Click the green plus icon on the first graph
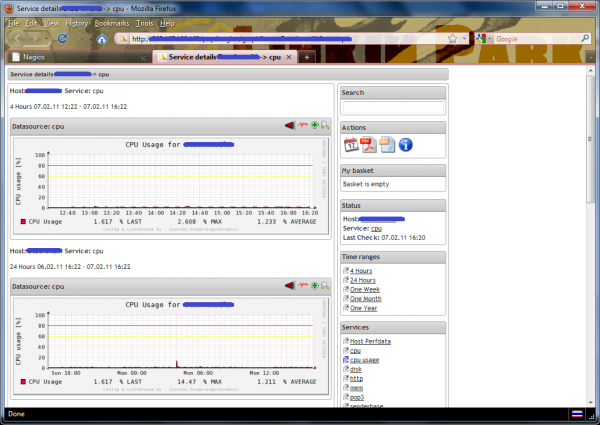The image size is (600, 425). [x=315, y=126]
